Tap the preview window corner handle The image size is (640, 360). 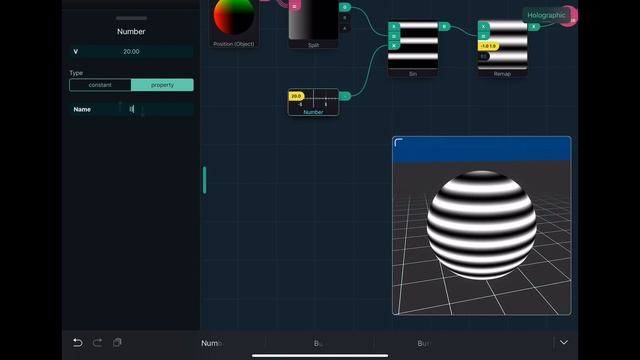(x=399, y=142)
